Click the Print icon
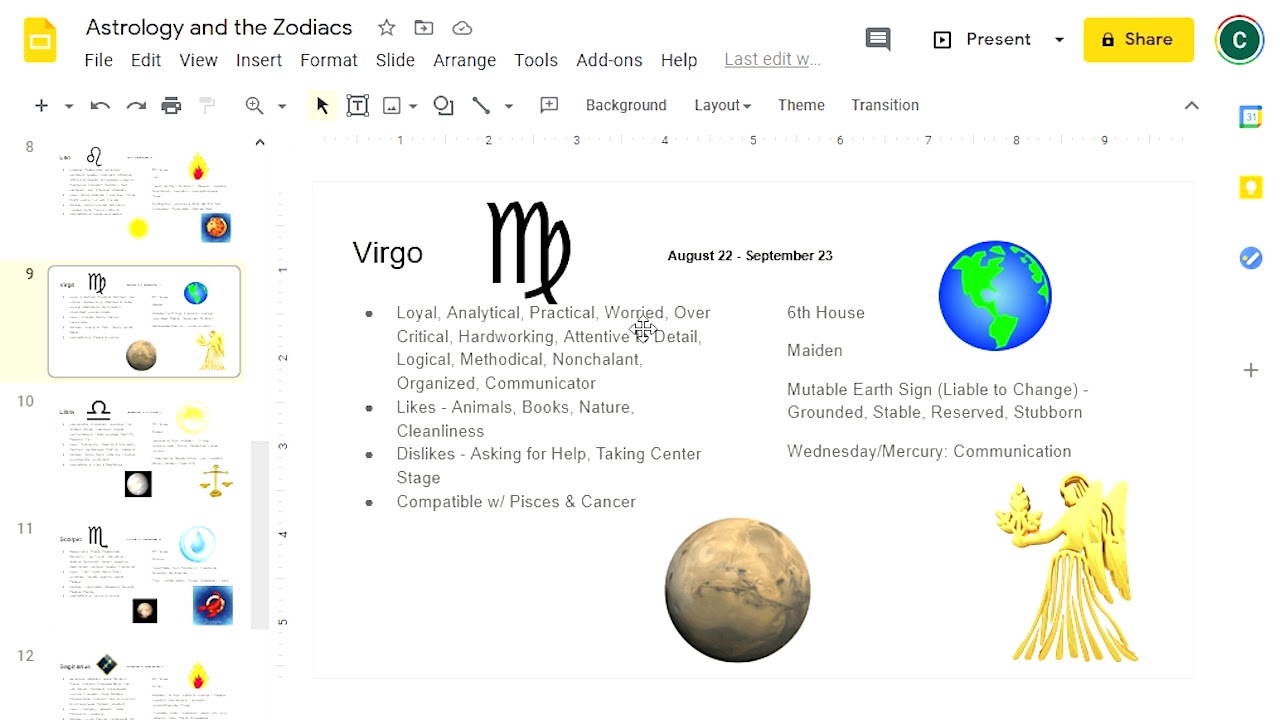 pos(172,105)
